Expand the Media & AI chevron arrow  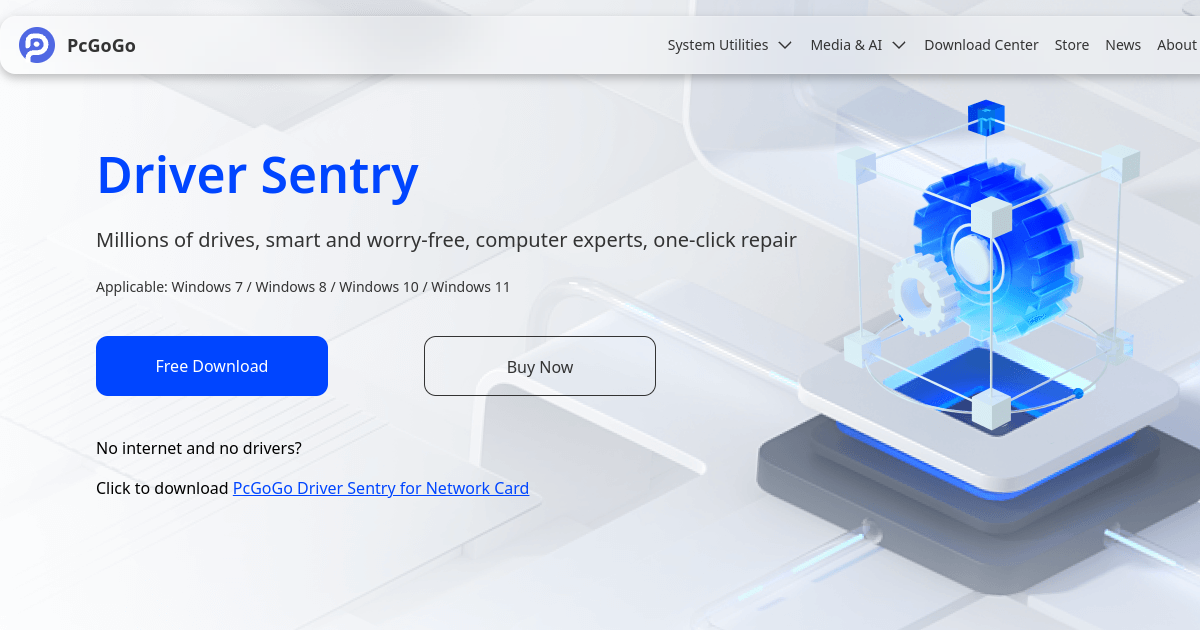[x=899, y=45]
